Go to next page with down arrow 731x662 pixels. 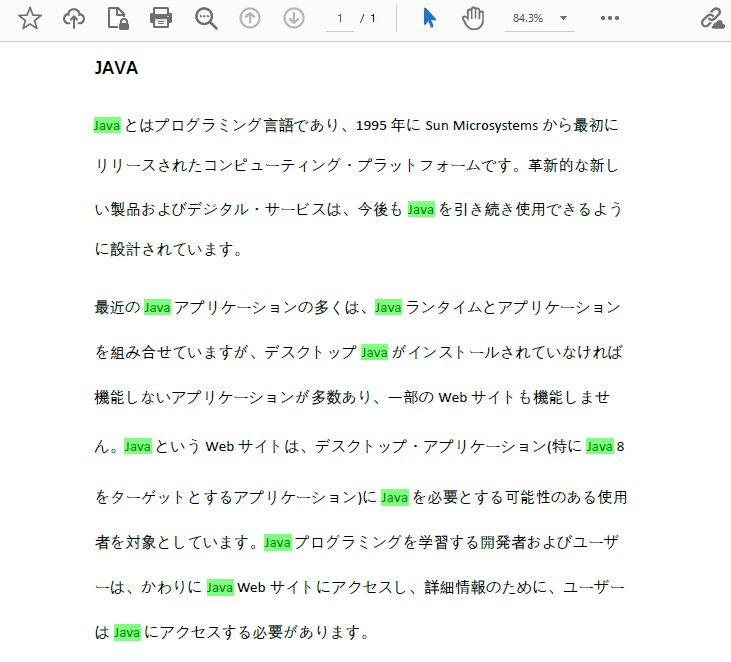point(294,19)
